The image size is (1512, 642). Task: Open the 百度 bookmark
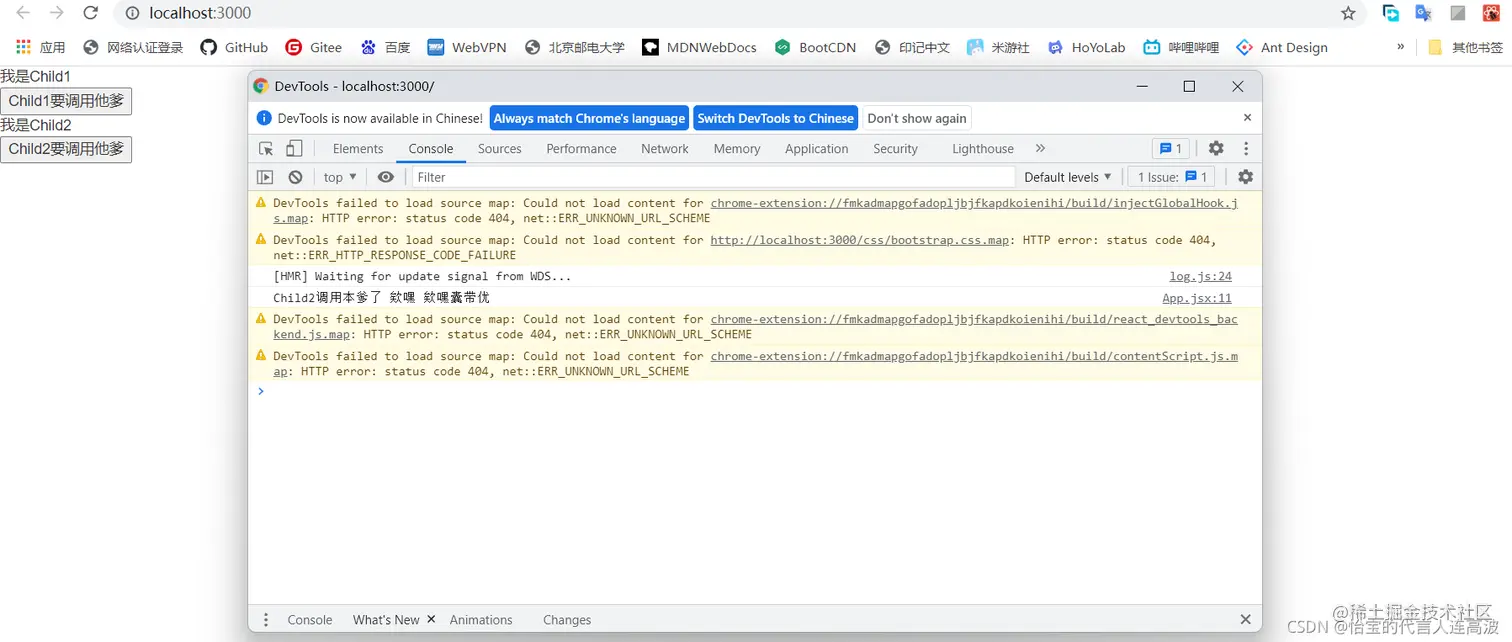pyautogui.click(x=385, y=47)
